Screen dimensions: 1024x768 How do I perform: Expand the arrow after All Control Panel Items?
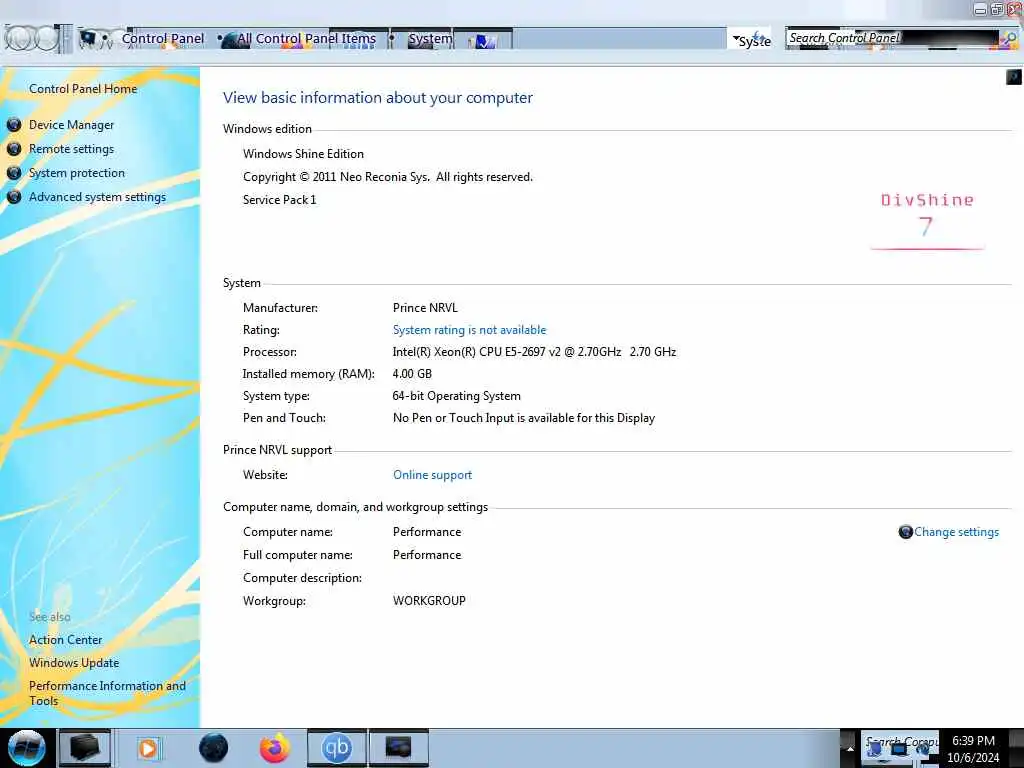391,39
